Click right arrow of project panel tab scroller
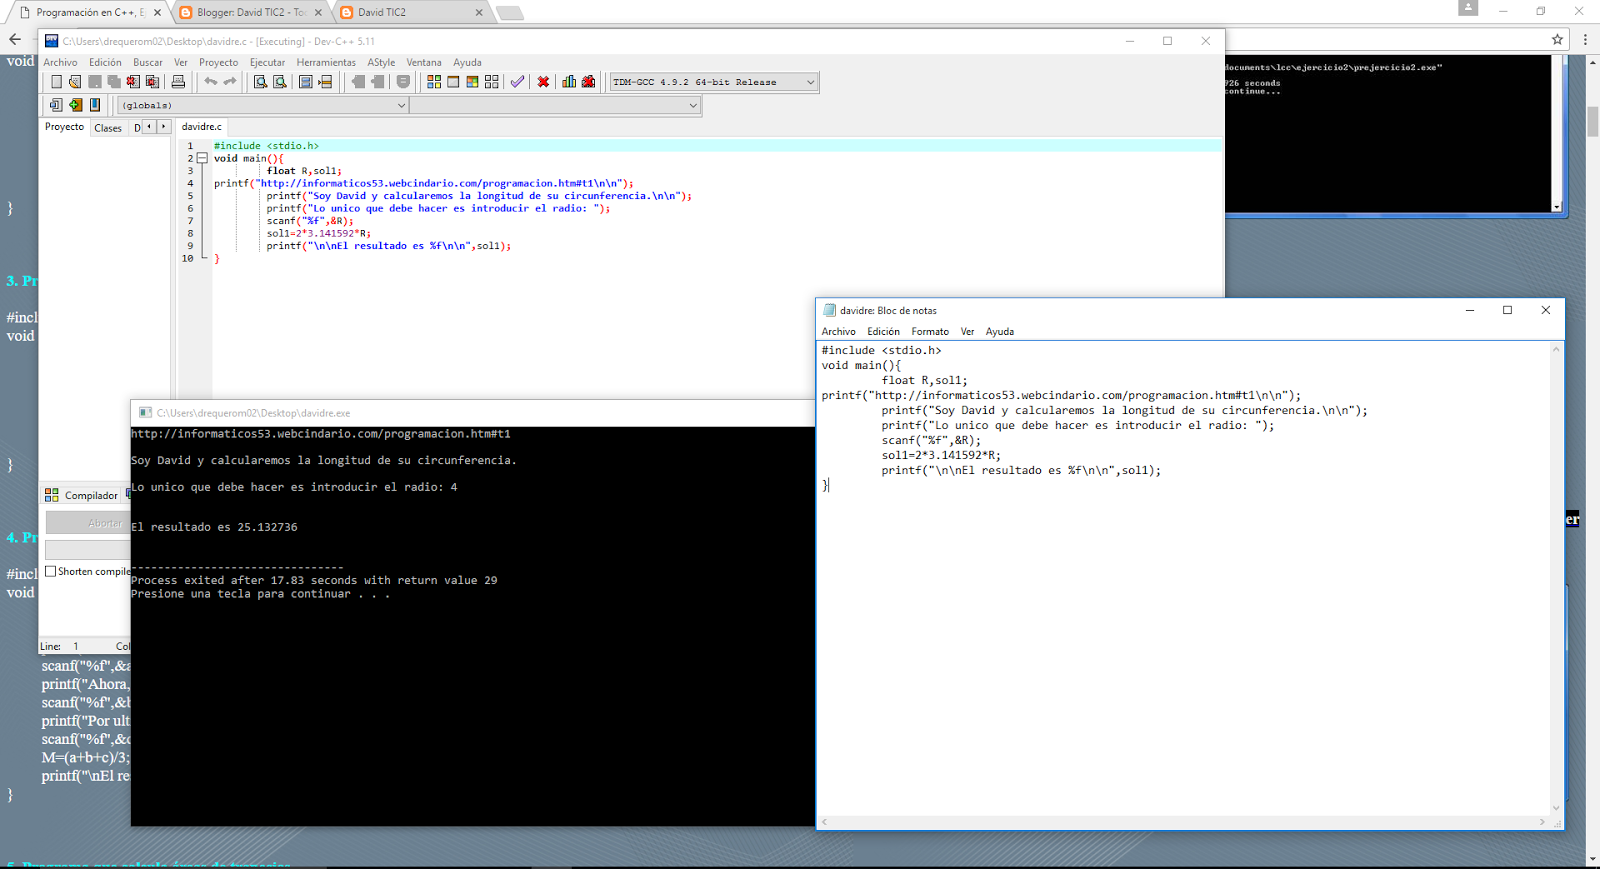Image resolution: width=1600 pixels, height=869 pixels. pos(163,127)
